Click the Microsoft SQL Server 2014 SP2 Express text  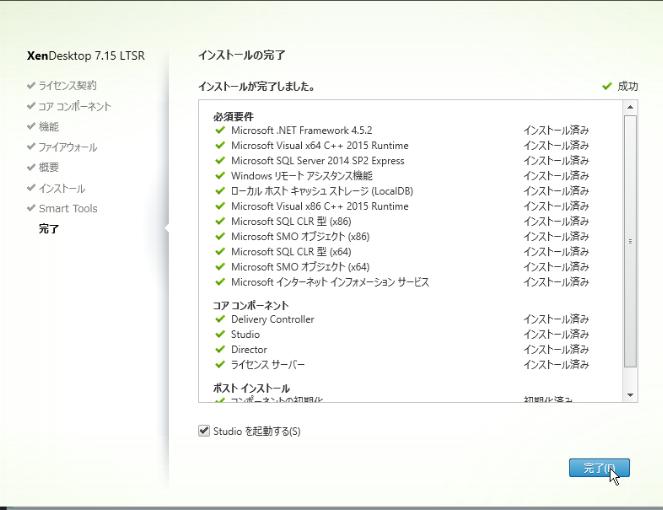click(318, 161)
